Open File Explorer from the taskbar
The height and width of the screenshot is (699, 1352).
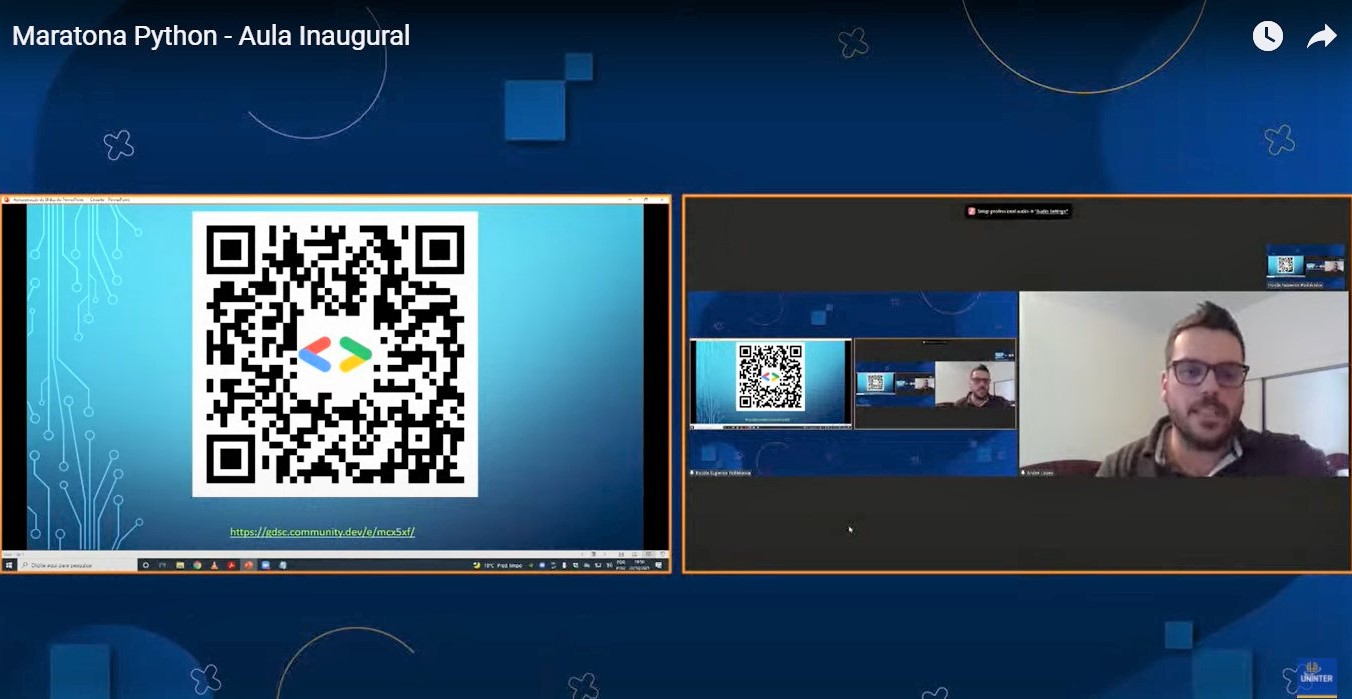(180, 565)
